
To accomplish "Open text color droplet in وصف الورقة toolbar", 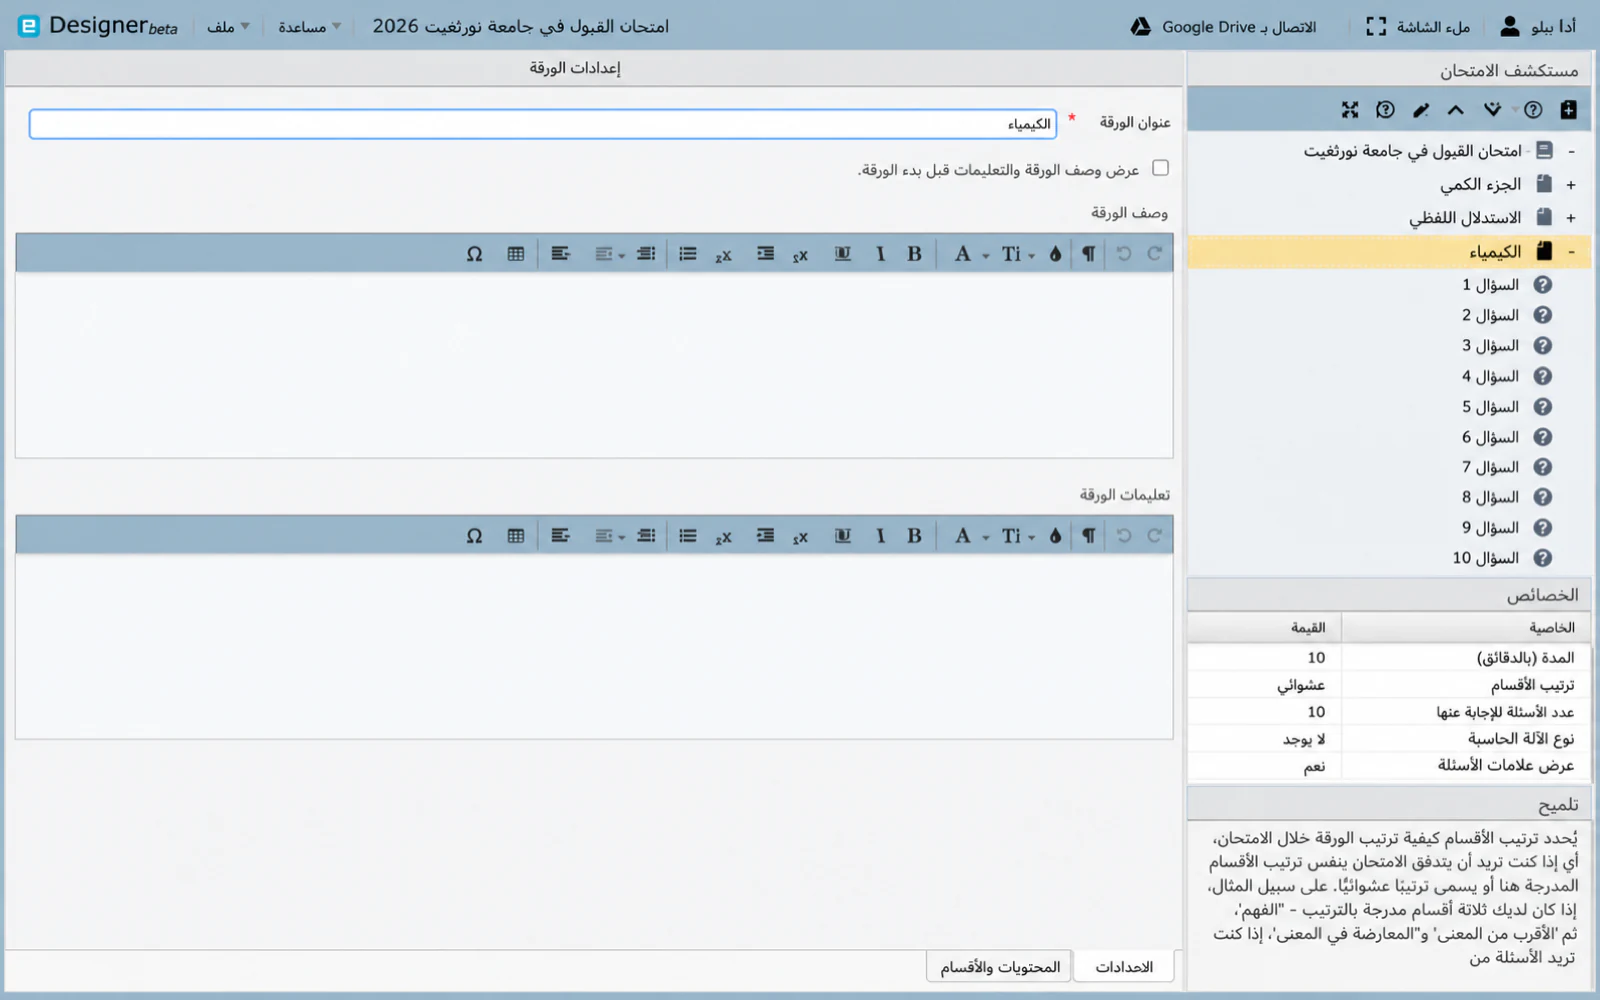I will (1055, 254).
